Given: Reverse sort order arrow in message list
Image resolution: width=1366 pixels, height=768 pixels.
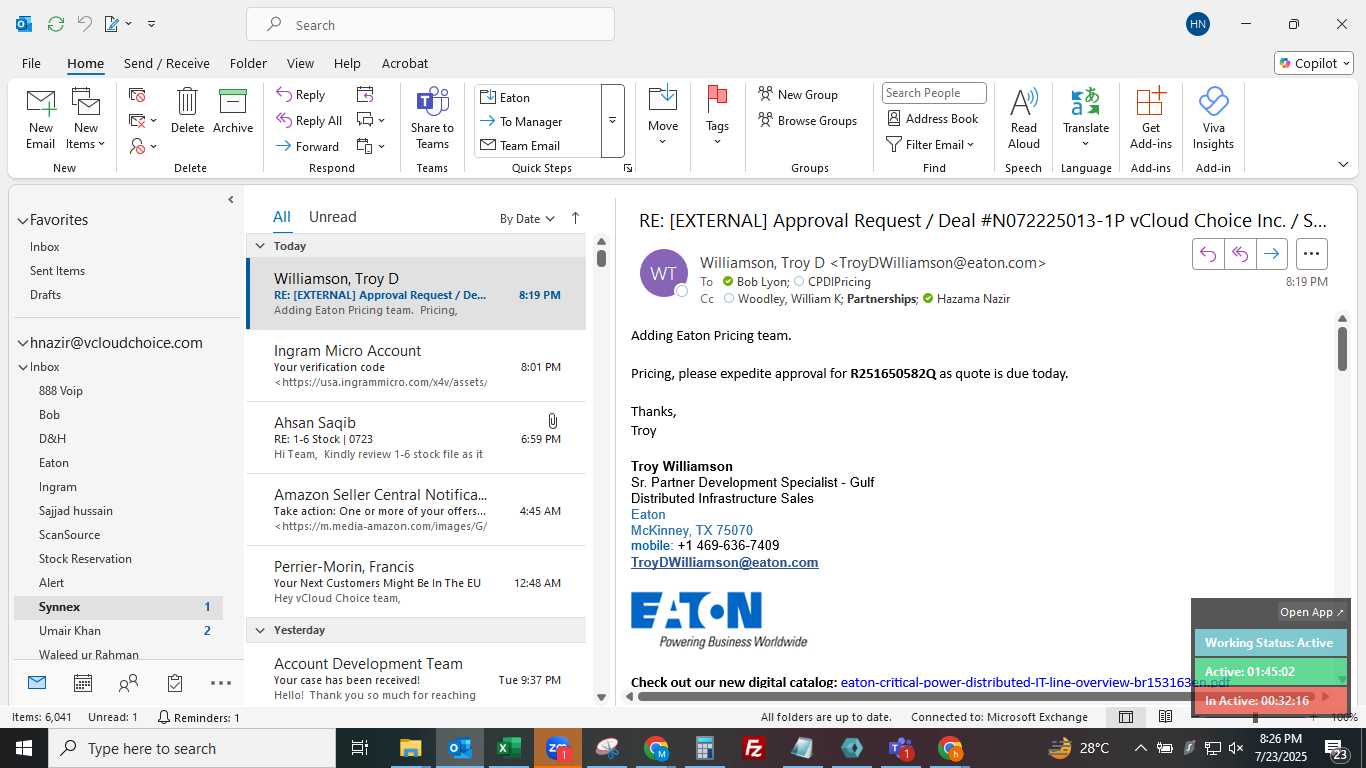Looking at the screenshot, I should [575, 218].
